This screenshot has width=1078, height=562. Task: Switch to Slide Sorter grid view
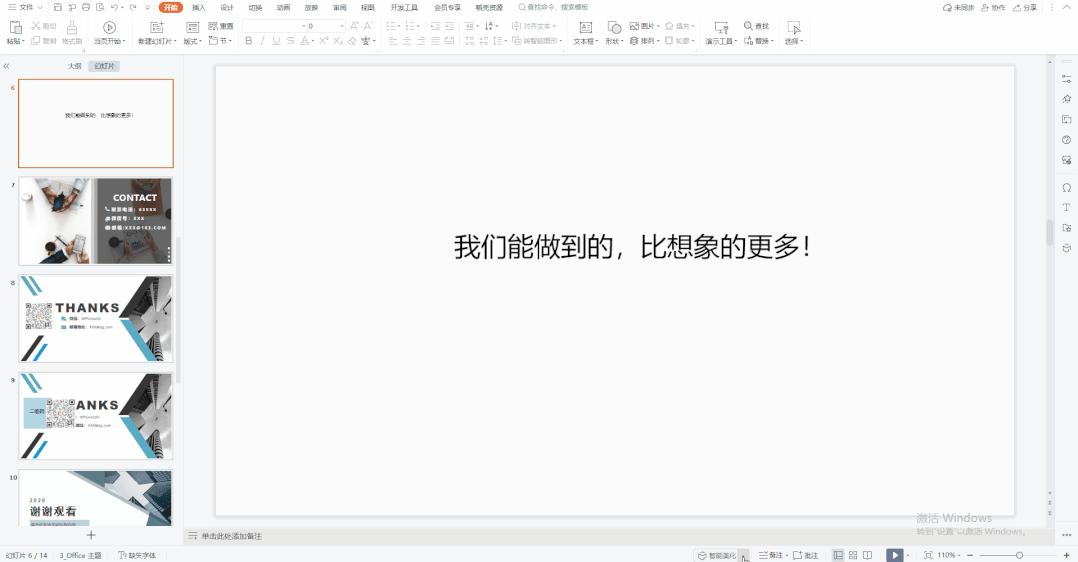853,555
